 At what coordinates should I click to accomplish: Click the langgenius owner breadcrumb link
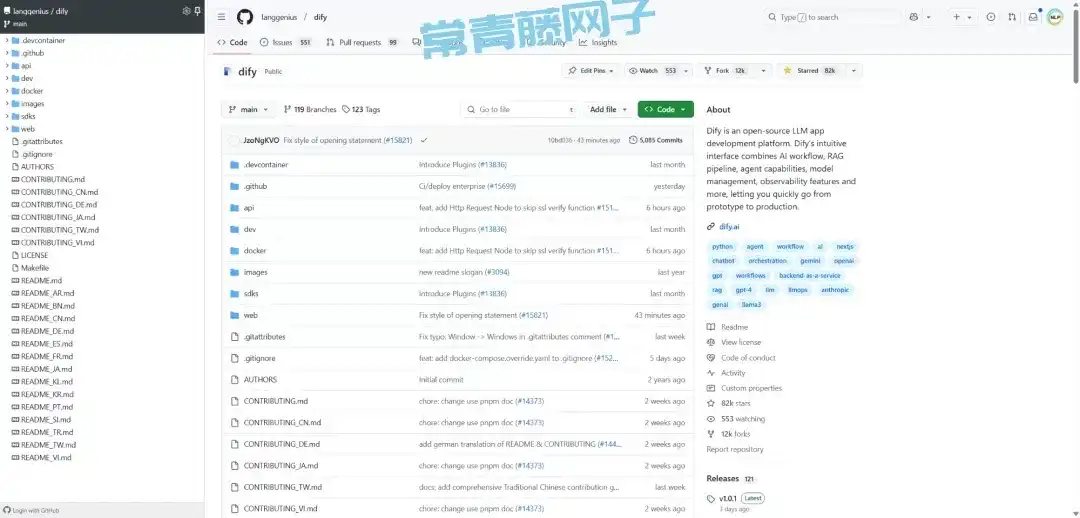coord(279,17)
